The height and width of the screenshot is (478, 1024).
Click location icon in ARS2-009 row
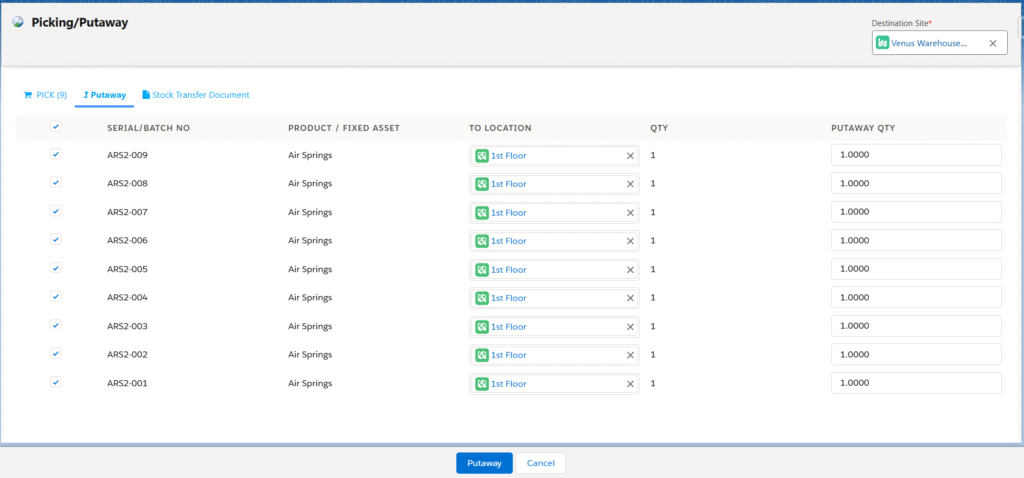click(482, 156)
